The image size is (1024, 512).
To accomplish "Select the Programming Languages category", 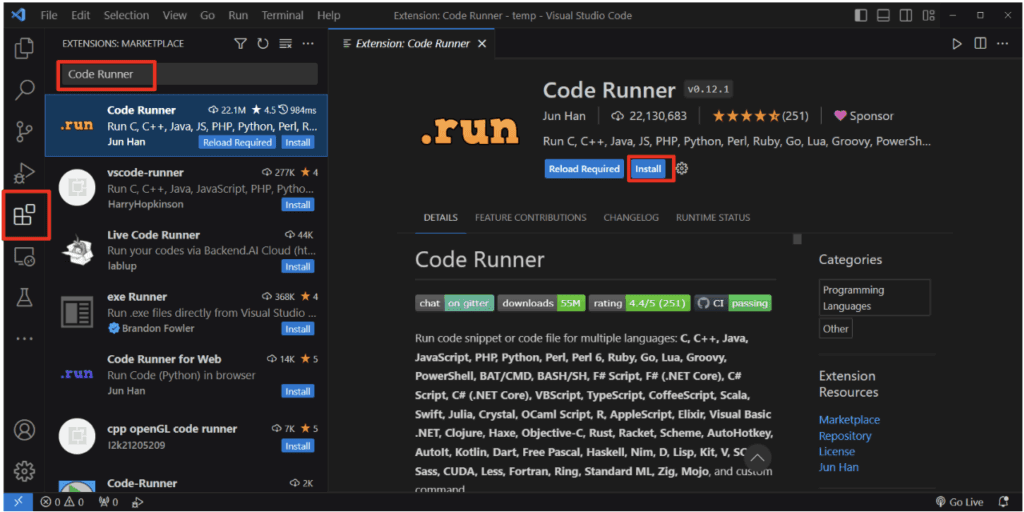I will coord(874,298).
